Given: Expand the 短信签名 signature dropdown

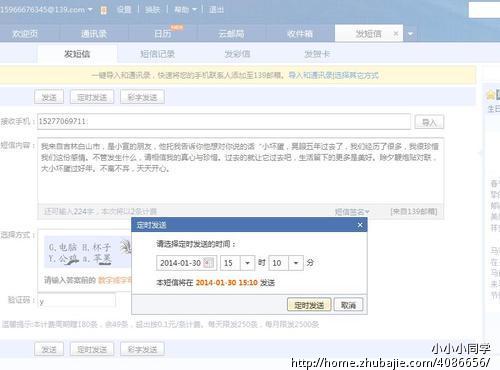Looking at the screenshot, I should tap(352, 212).
